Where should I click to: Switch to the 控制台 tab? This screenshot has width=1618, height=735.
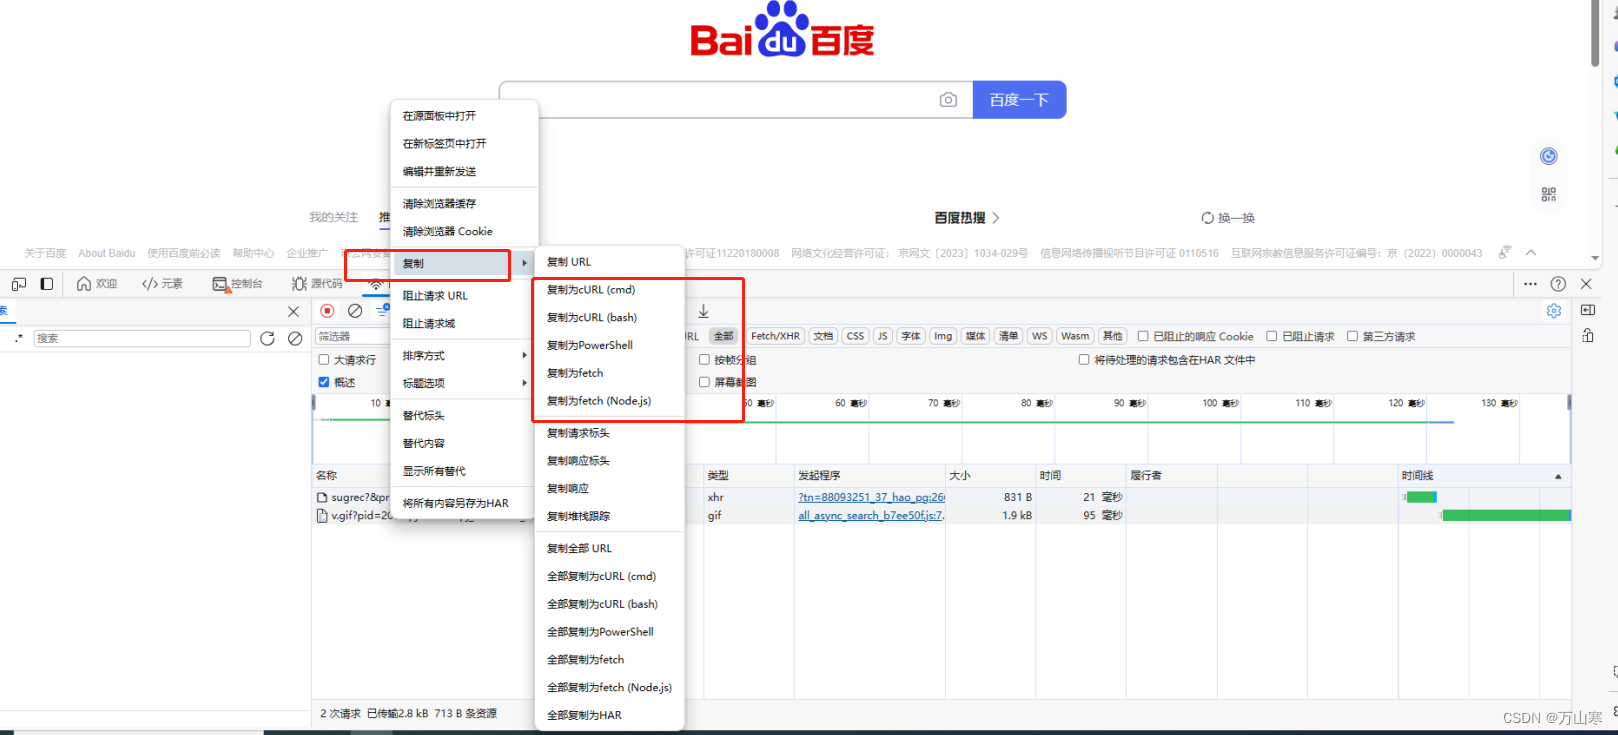[238, 284]
